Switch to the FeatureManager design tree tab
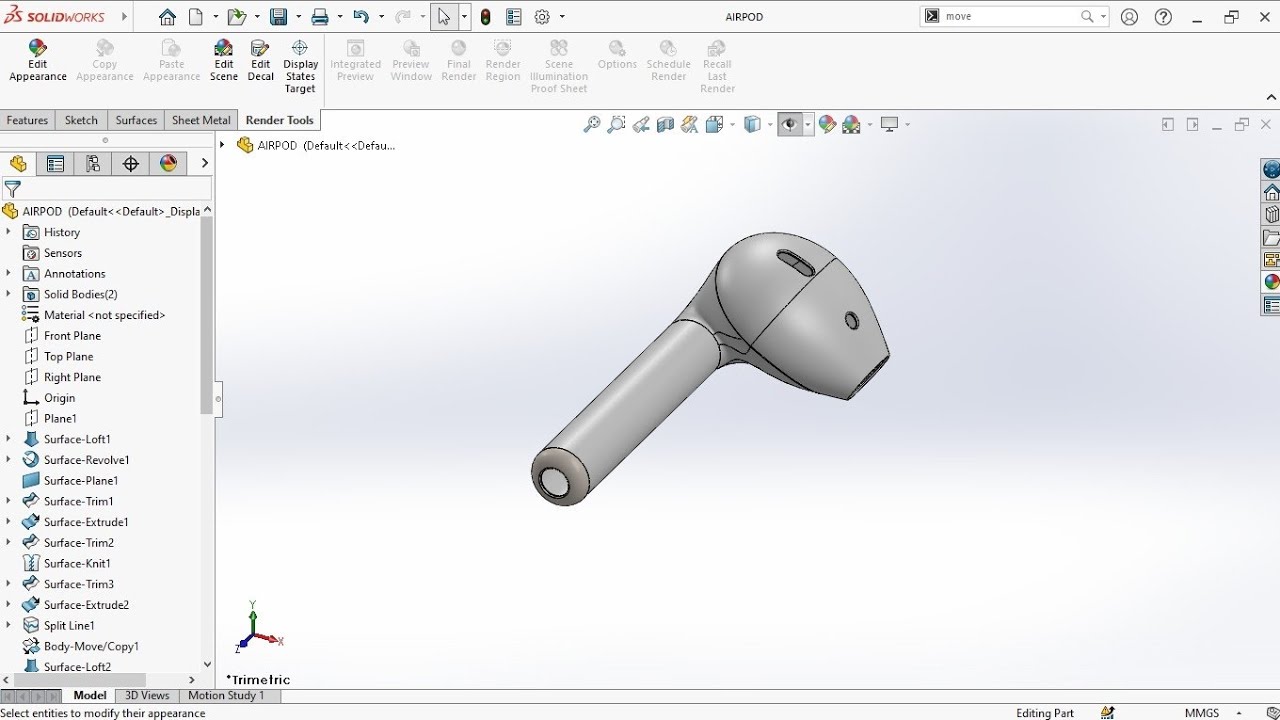Screen dimensions: 1280x720 (18, 164)
